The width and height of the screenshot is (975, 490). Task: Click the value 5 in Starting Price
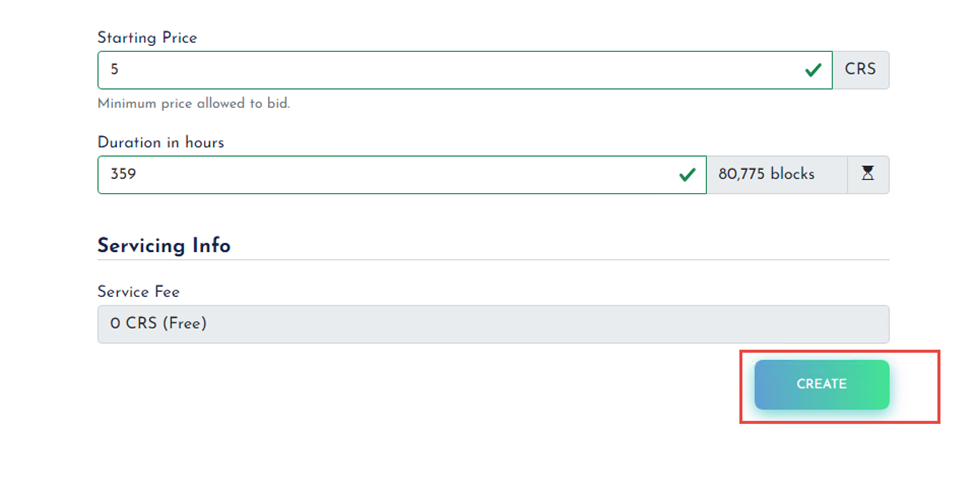[x=115, y=70]
